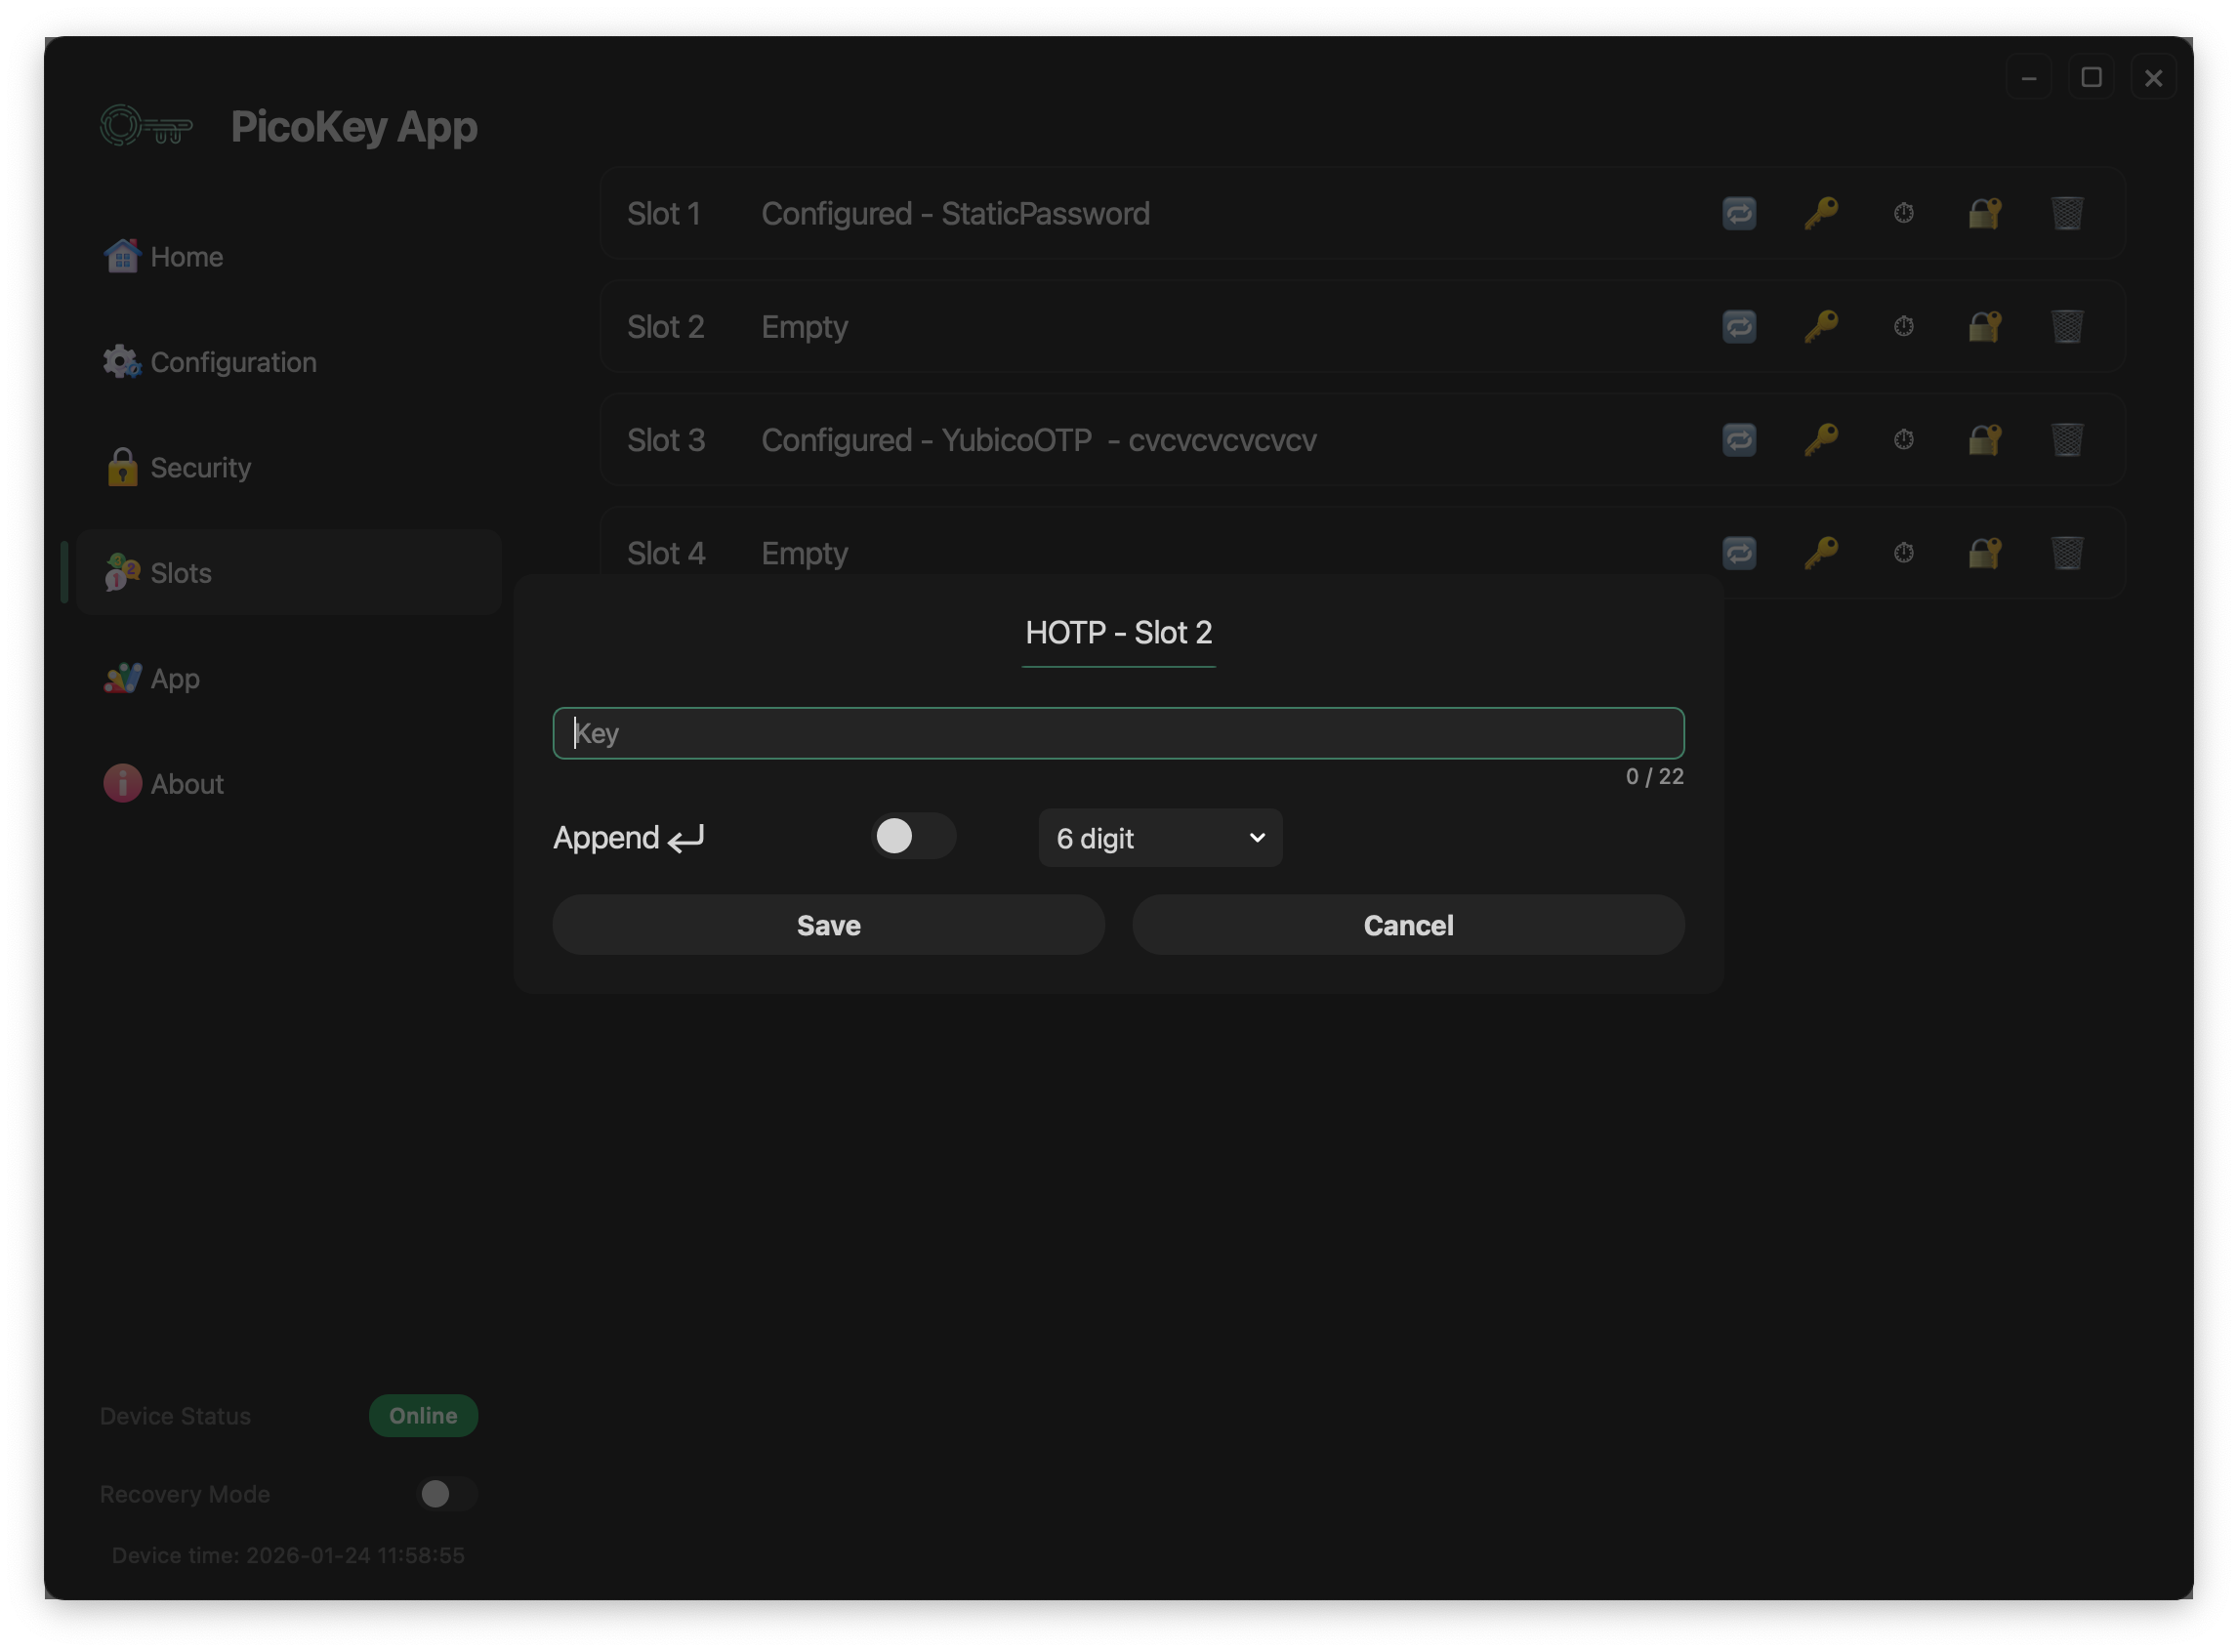Click the PicoKey key logo
Image resolution: width=2238 pixels, height=1652 pixels.
tap(146, 127)
